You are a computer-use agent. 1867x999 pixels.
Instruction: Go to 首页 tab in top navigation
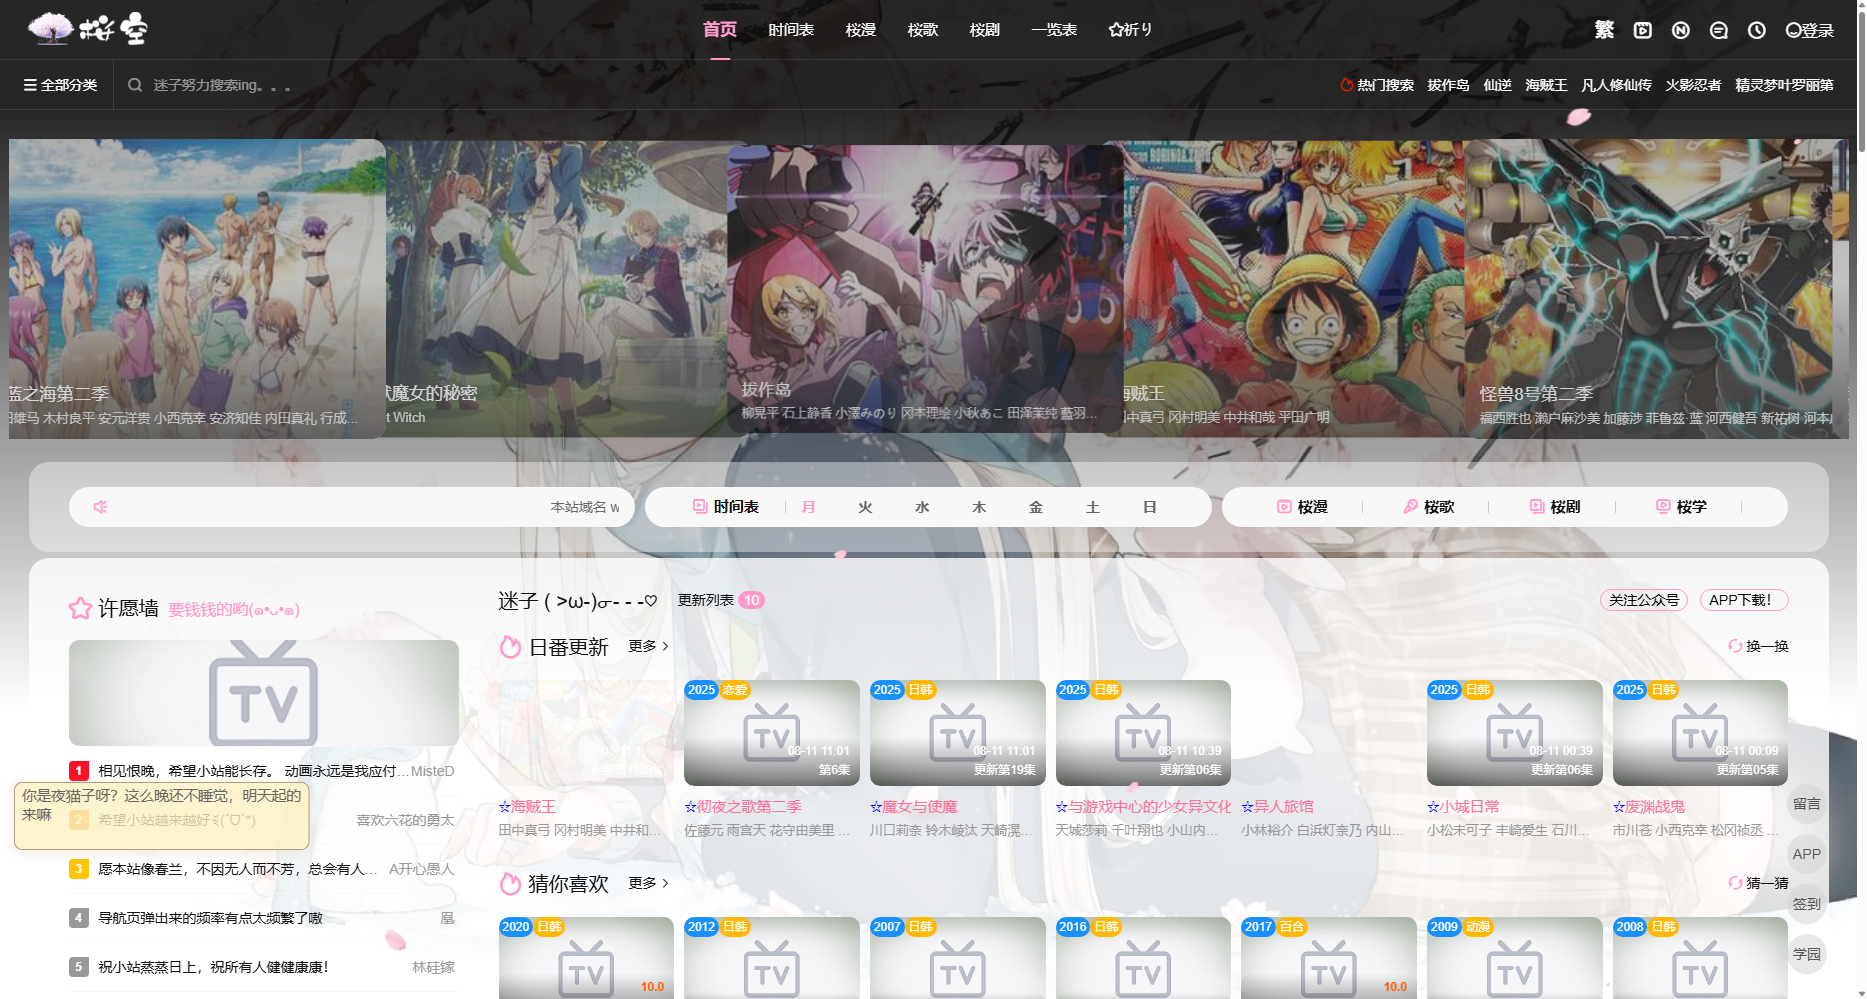[720, 30]
